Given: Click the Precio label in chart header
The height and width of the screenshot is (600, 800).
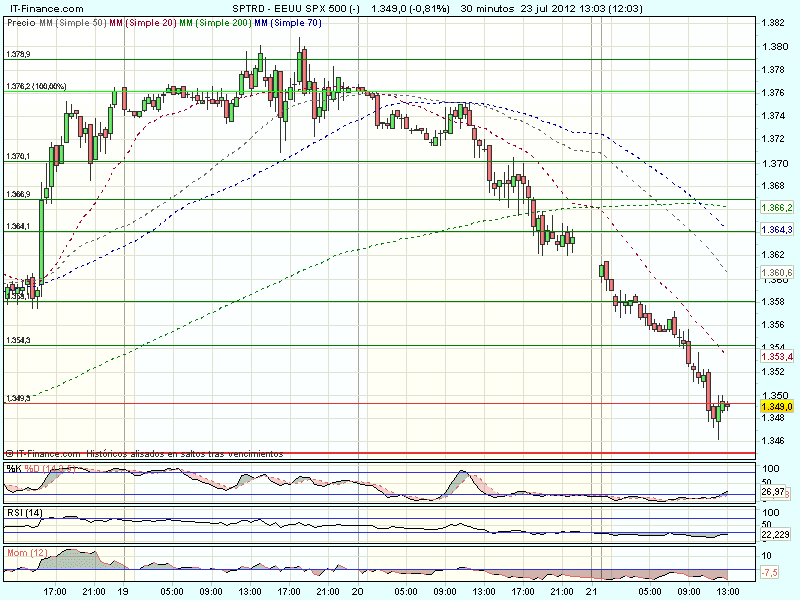Looking at the screenshot, I should (20, 22).
